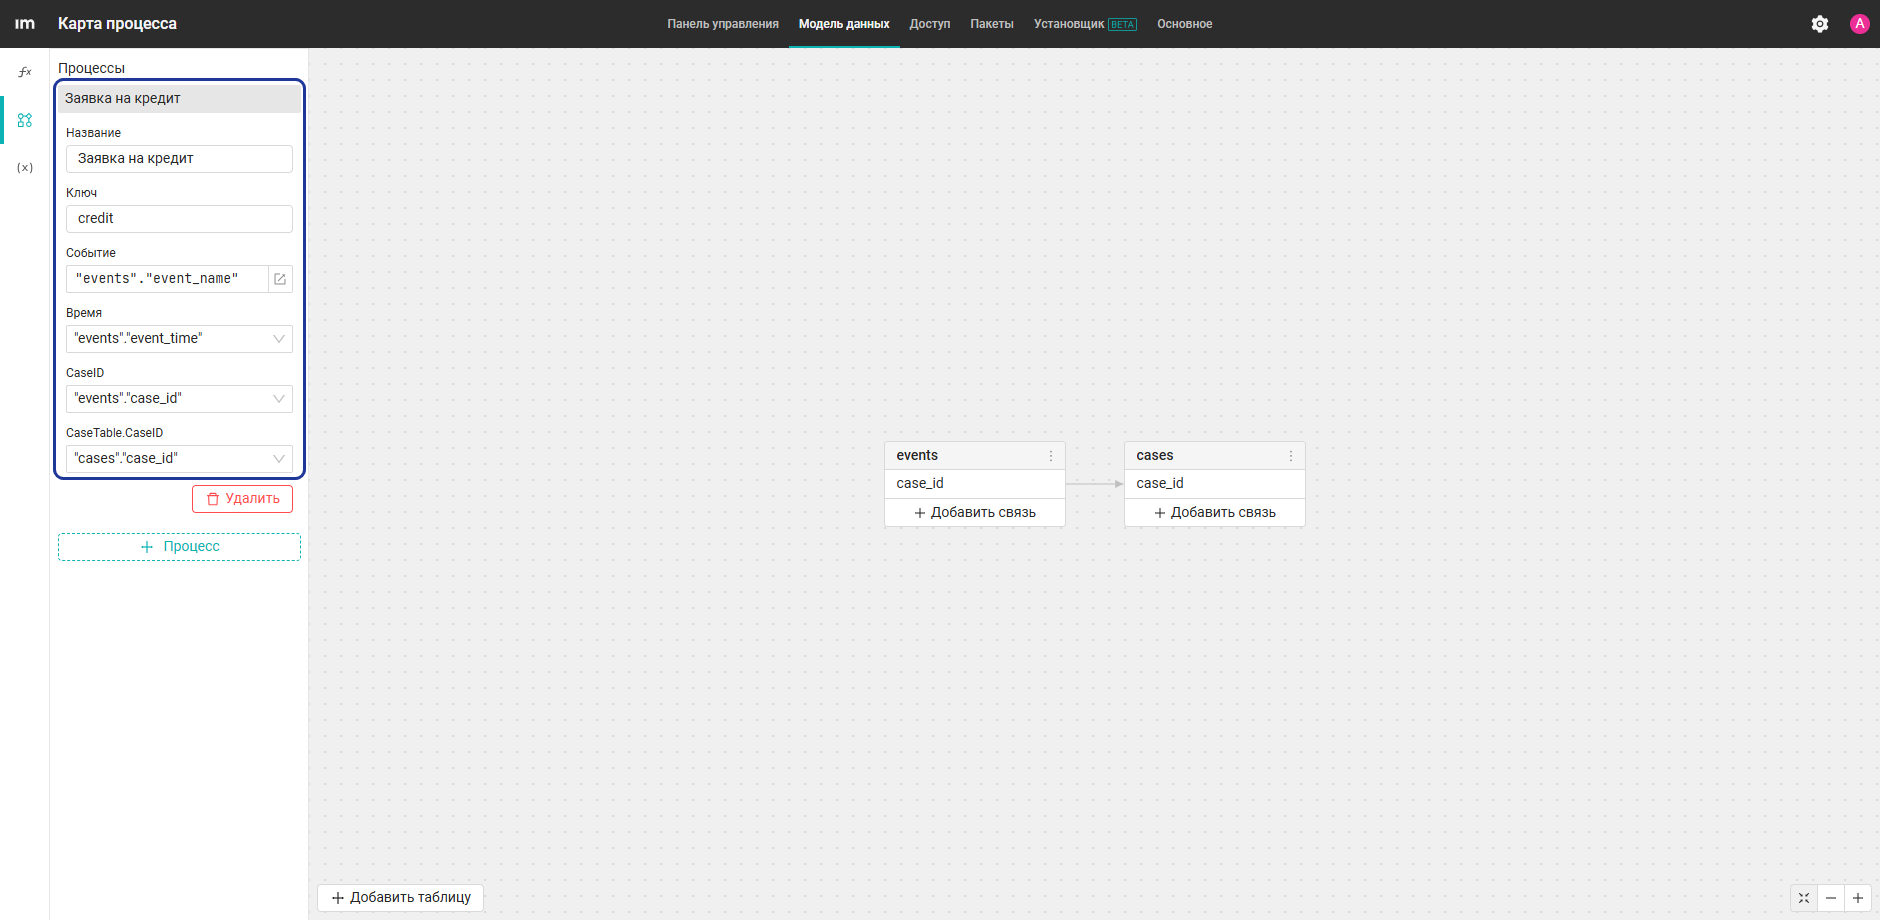Focus the Ключ input field
The width and height of the screenshot is (1880, 920).
pos(179,219)
